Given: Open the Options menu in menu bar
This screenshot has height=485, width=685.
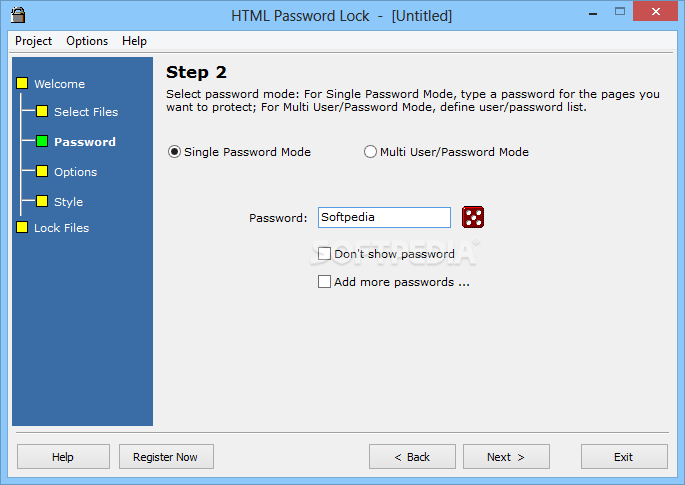Looking at the screenshot, I should 87,41.
